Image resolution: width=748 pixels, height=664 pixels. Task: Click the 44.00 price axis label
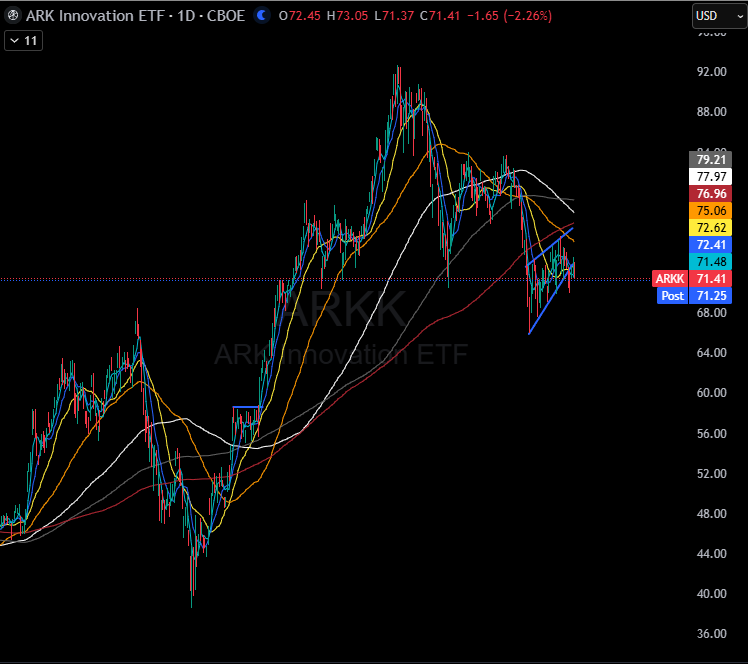pos(711,553)
